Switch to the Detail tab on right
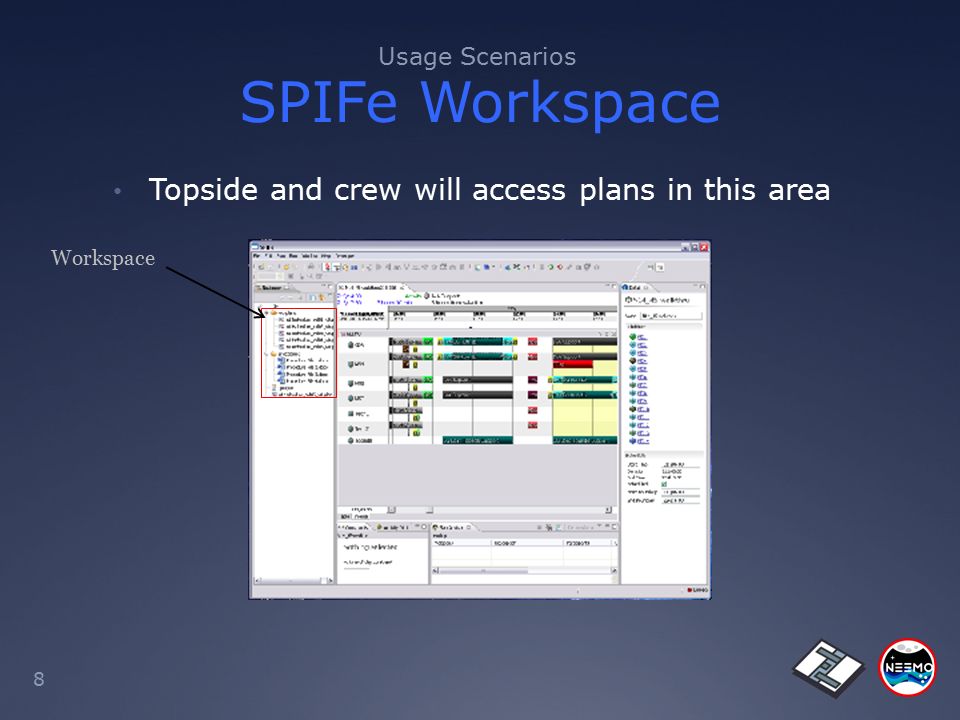Viewport: 960px width, 720px height. coord(636,287)
